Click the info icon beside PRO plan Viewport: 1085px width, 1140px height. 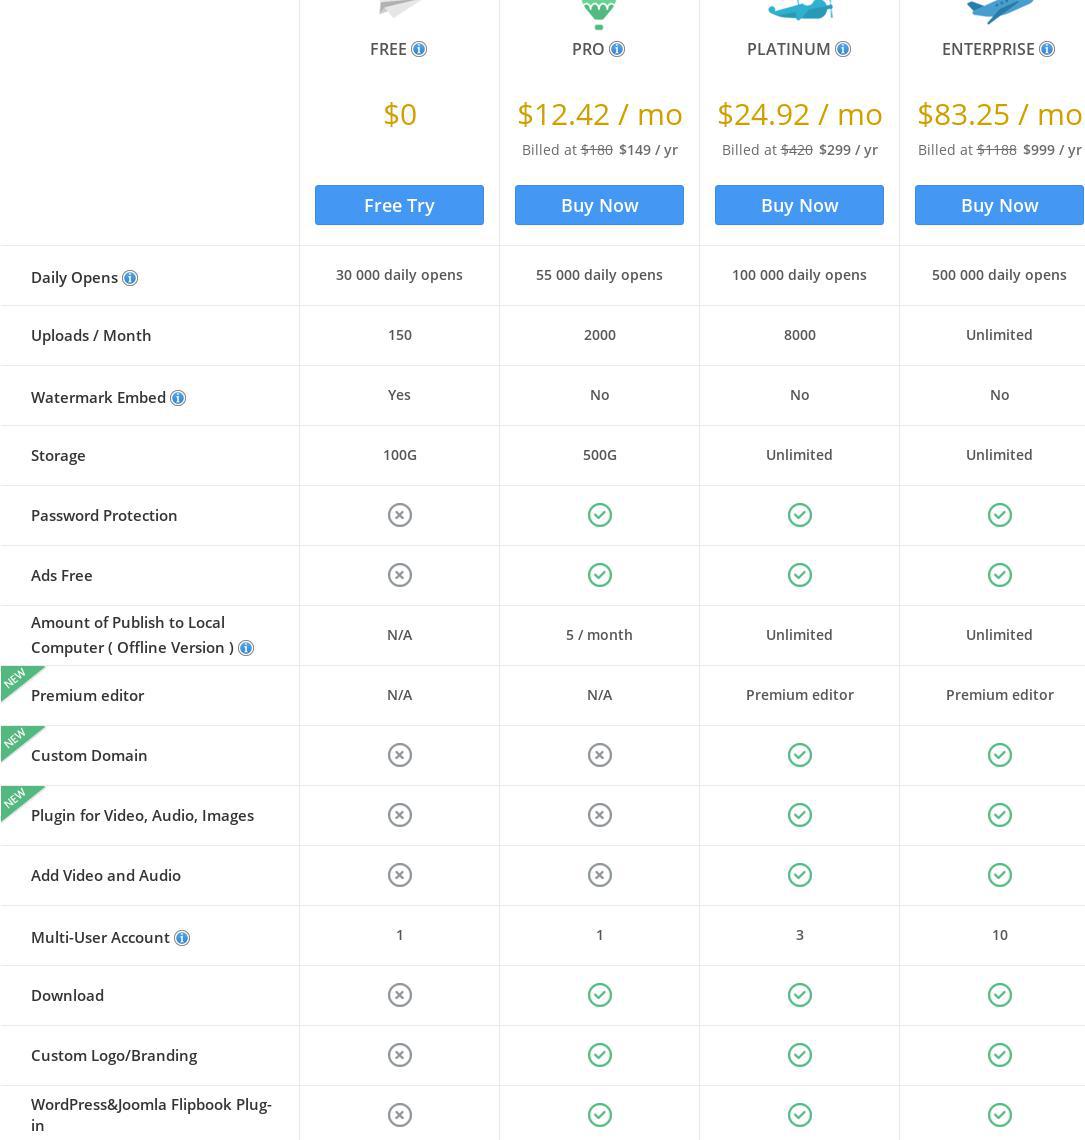coord(617,49)
